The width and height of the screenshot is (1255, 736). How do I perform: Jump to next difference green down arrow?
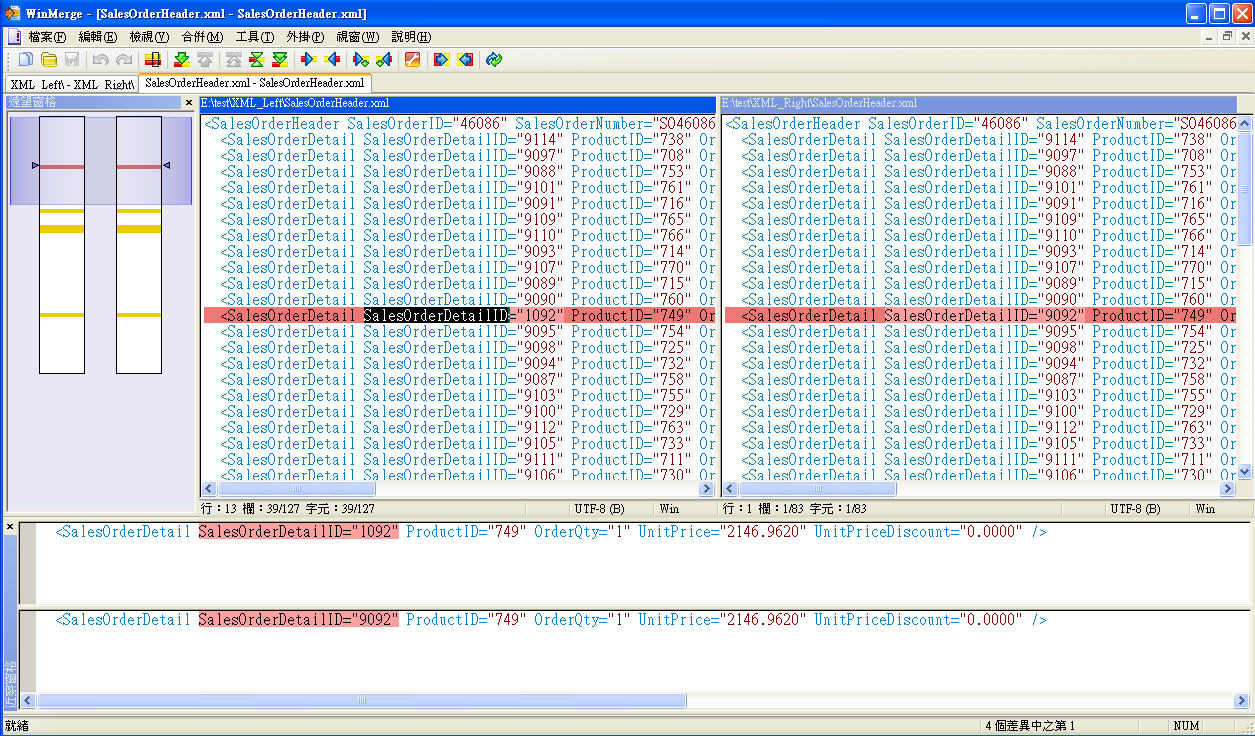pyautogui.click(x=182, y=60)
